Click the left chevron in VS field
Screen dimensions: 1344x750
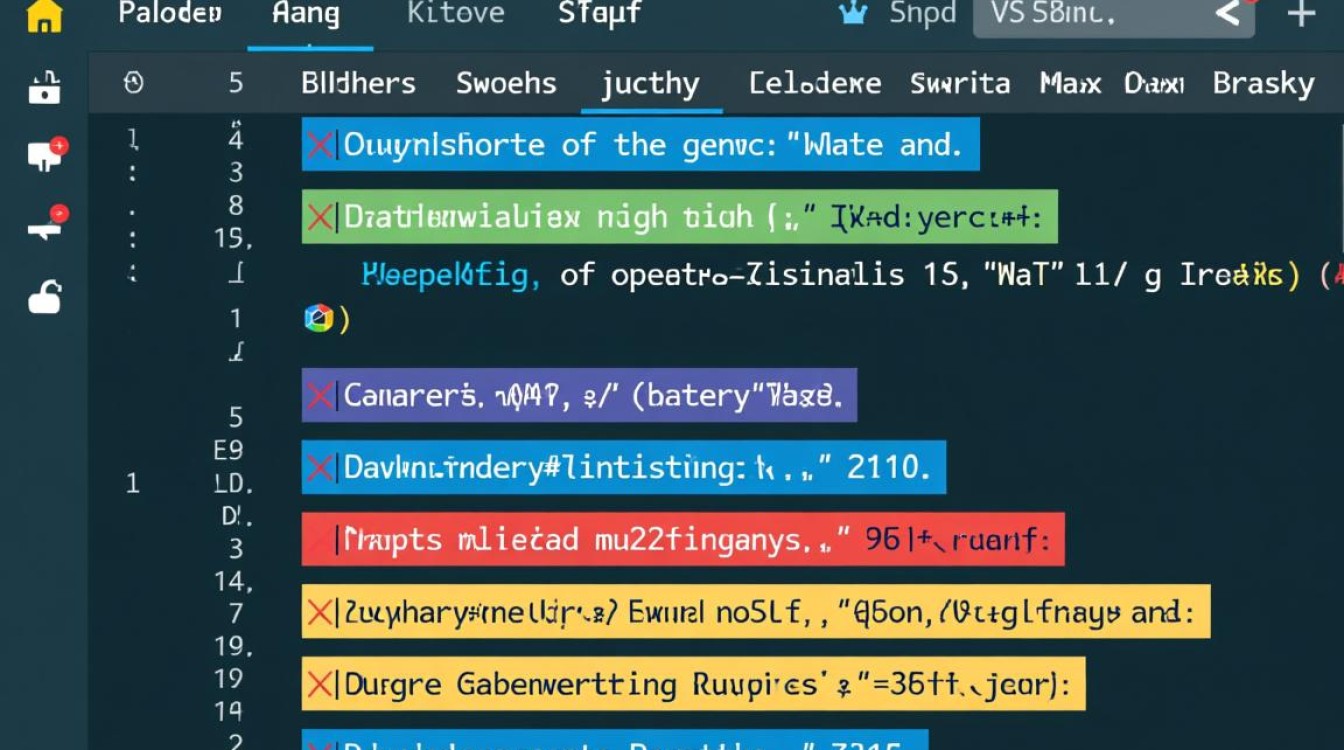[1226, 14]
